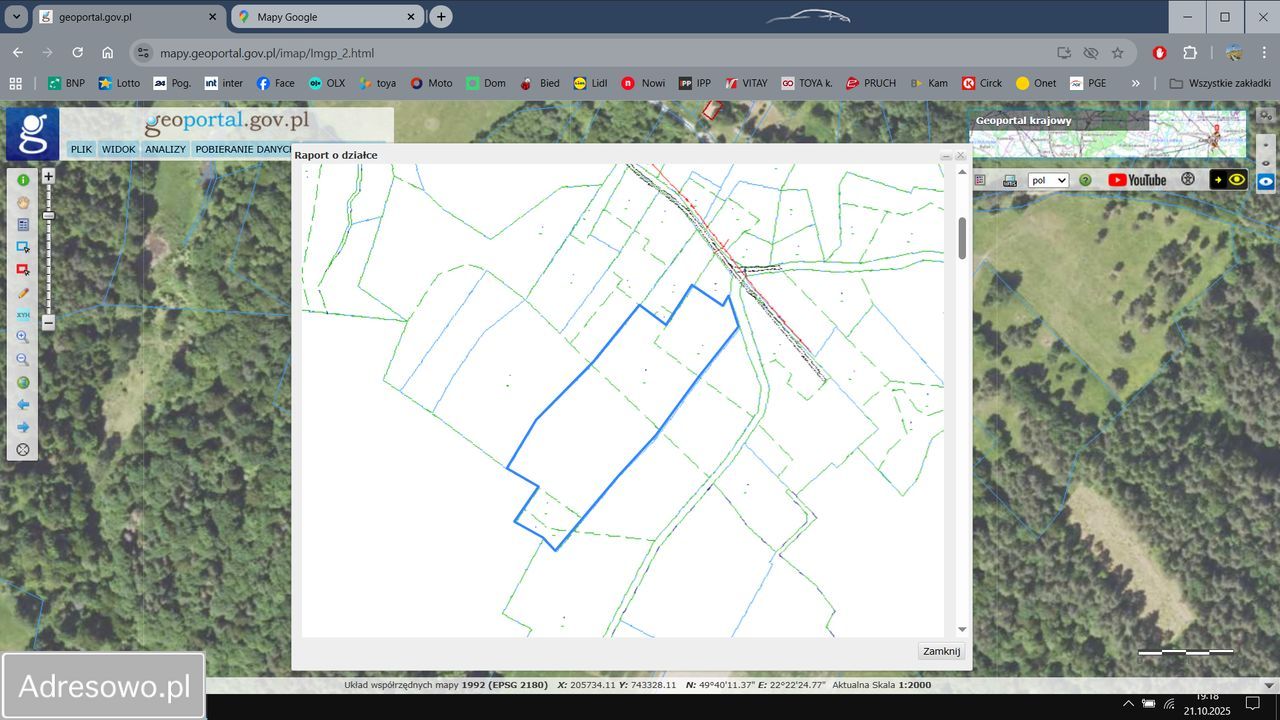
Task: Open the 'pol' language dropdown
Action: click(1048, 180)
